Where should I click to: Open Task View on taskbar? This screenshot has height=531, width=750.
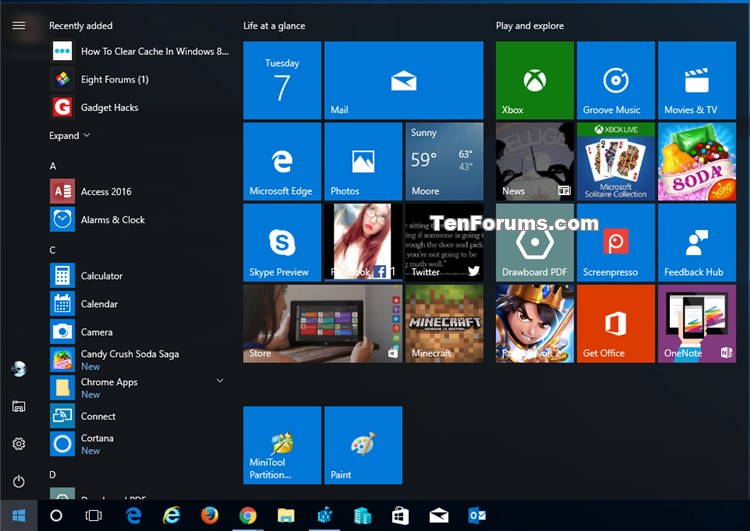(x=94, y=515)
